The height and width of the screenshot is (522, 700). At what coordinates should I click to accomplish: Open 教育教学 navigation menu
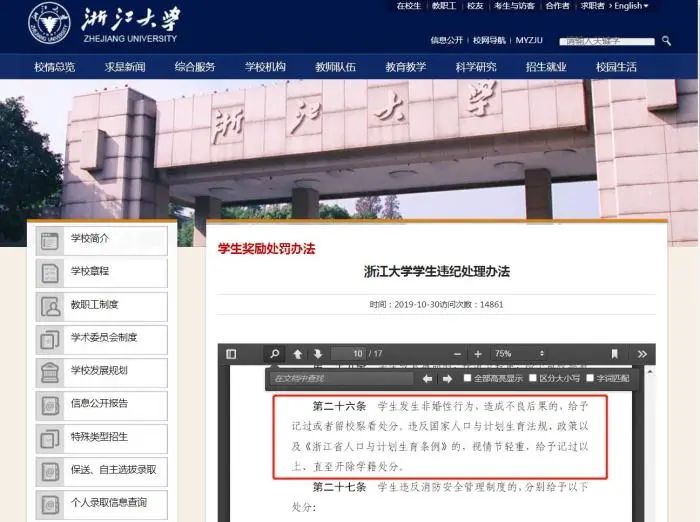click(406, 67)
